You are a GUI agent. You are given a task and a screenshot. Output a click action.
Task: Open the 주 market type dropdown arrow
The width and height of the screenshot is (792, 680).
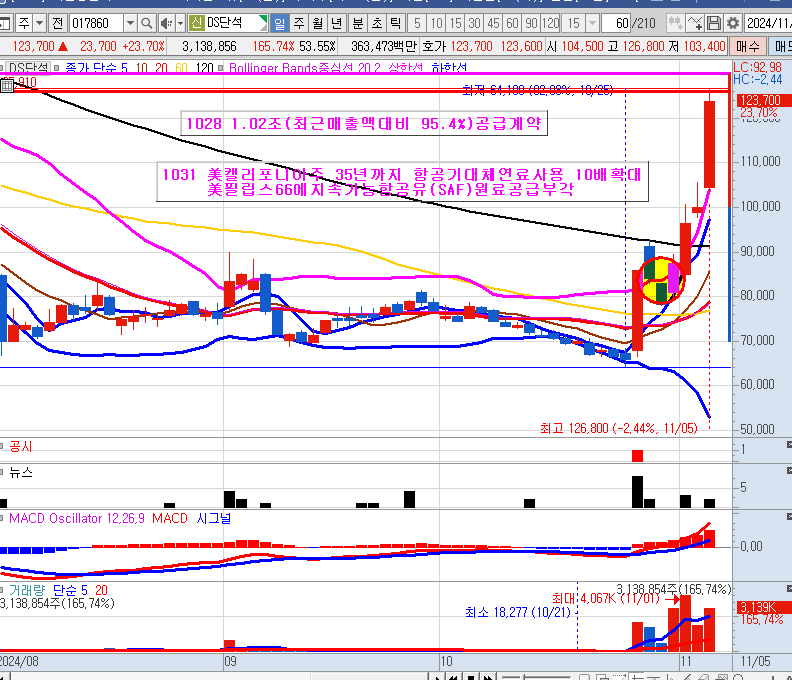(38, 22)
